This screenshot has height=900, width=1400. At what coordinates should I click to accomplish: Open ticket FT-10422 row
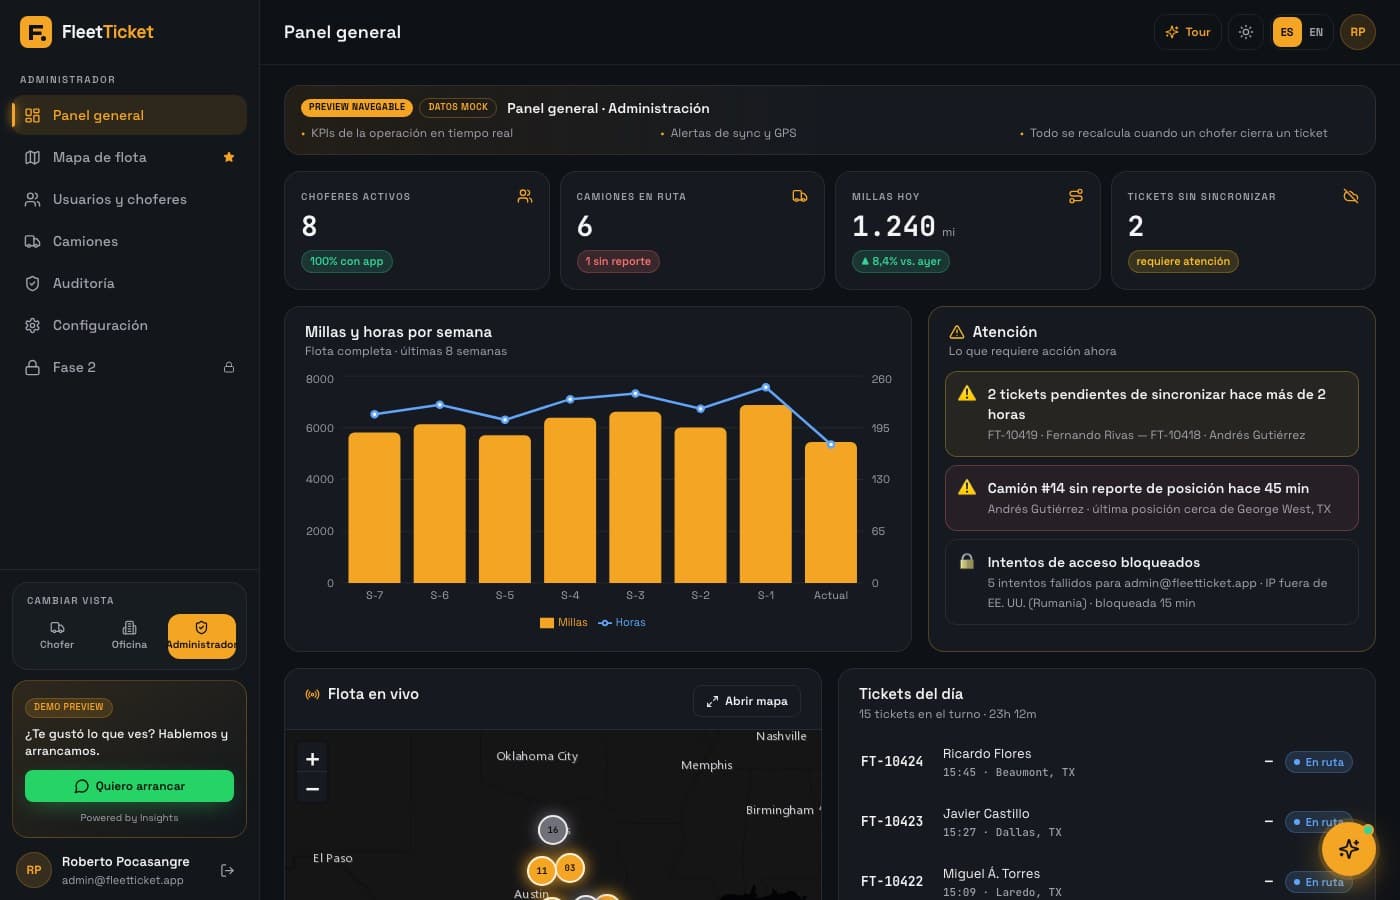coord(1107,882)
